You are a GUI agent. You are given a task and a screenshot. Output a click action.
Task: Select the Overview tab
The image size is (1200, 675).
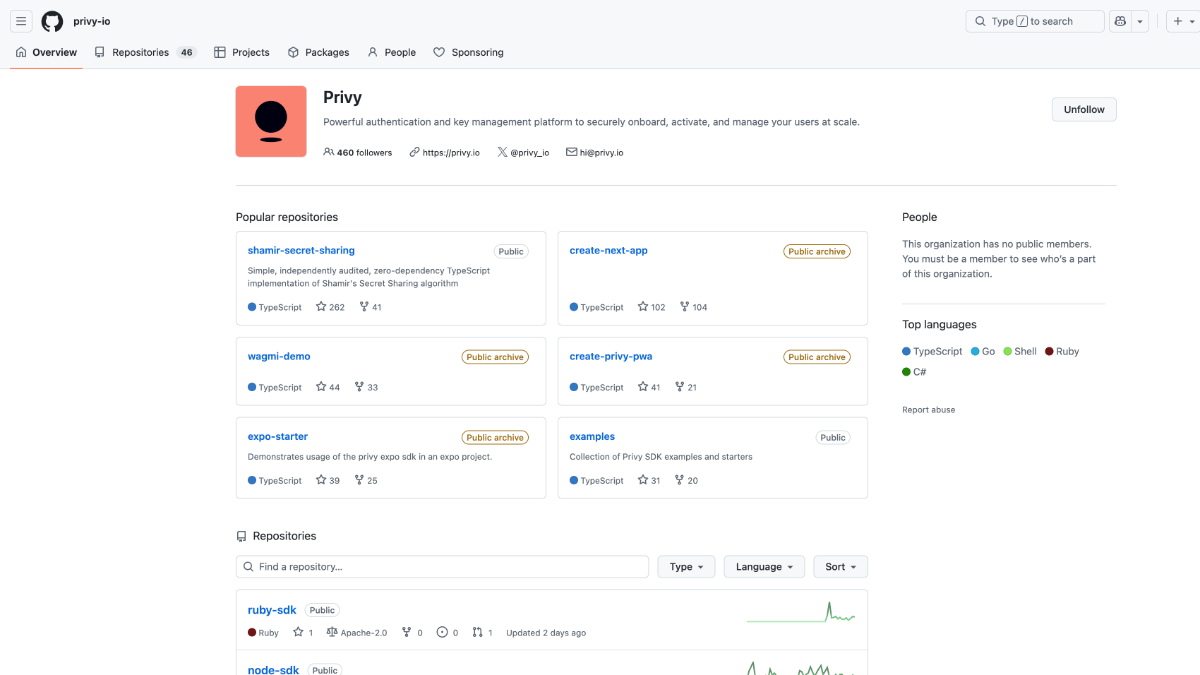[46, 52]
